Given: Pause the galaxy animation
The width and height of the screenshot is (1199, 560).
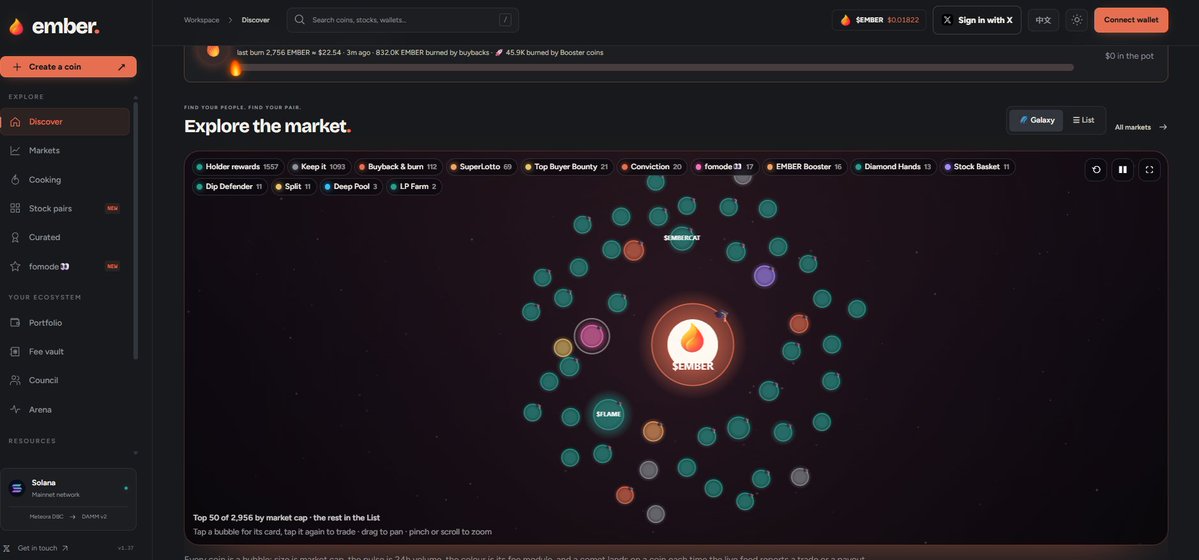Looking at the screenshot, I should pyautogui.click(x=1123, y=170).
